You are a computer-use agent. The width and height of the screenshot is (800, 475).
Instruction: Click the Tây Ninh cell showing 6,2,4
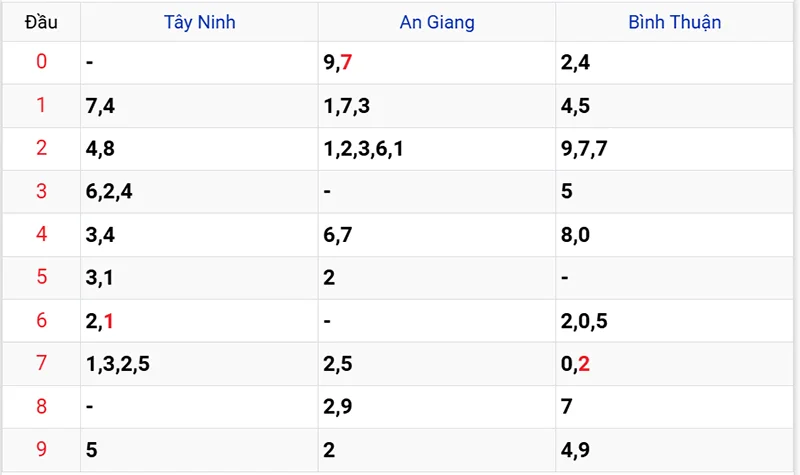[x=110, y=192]
